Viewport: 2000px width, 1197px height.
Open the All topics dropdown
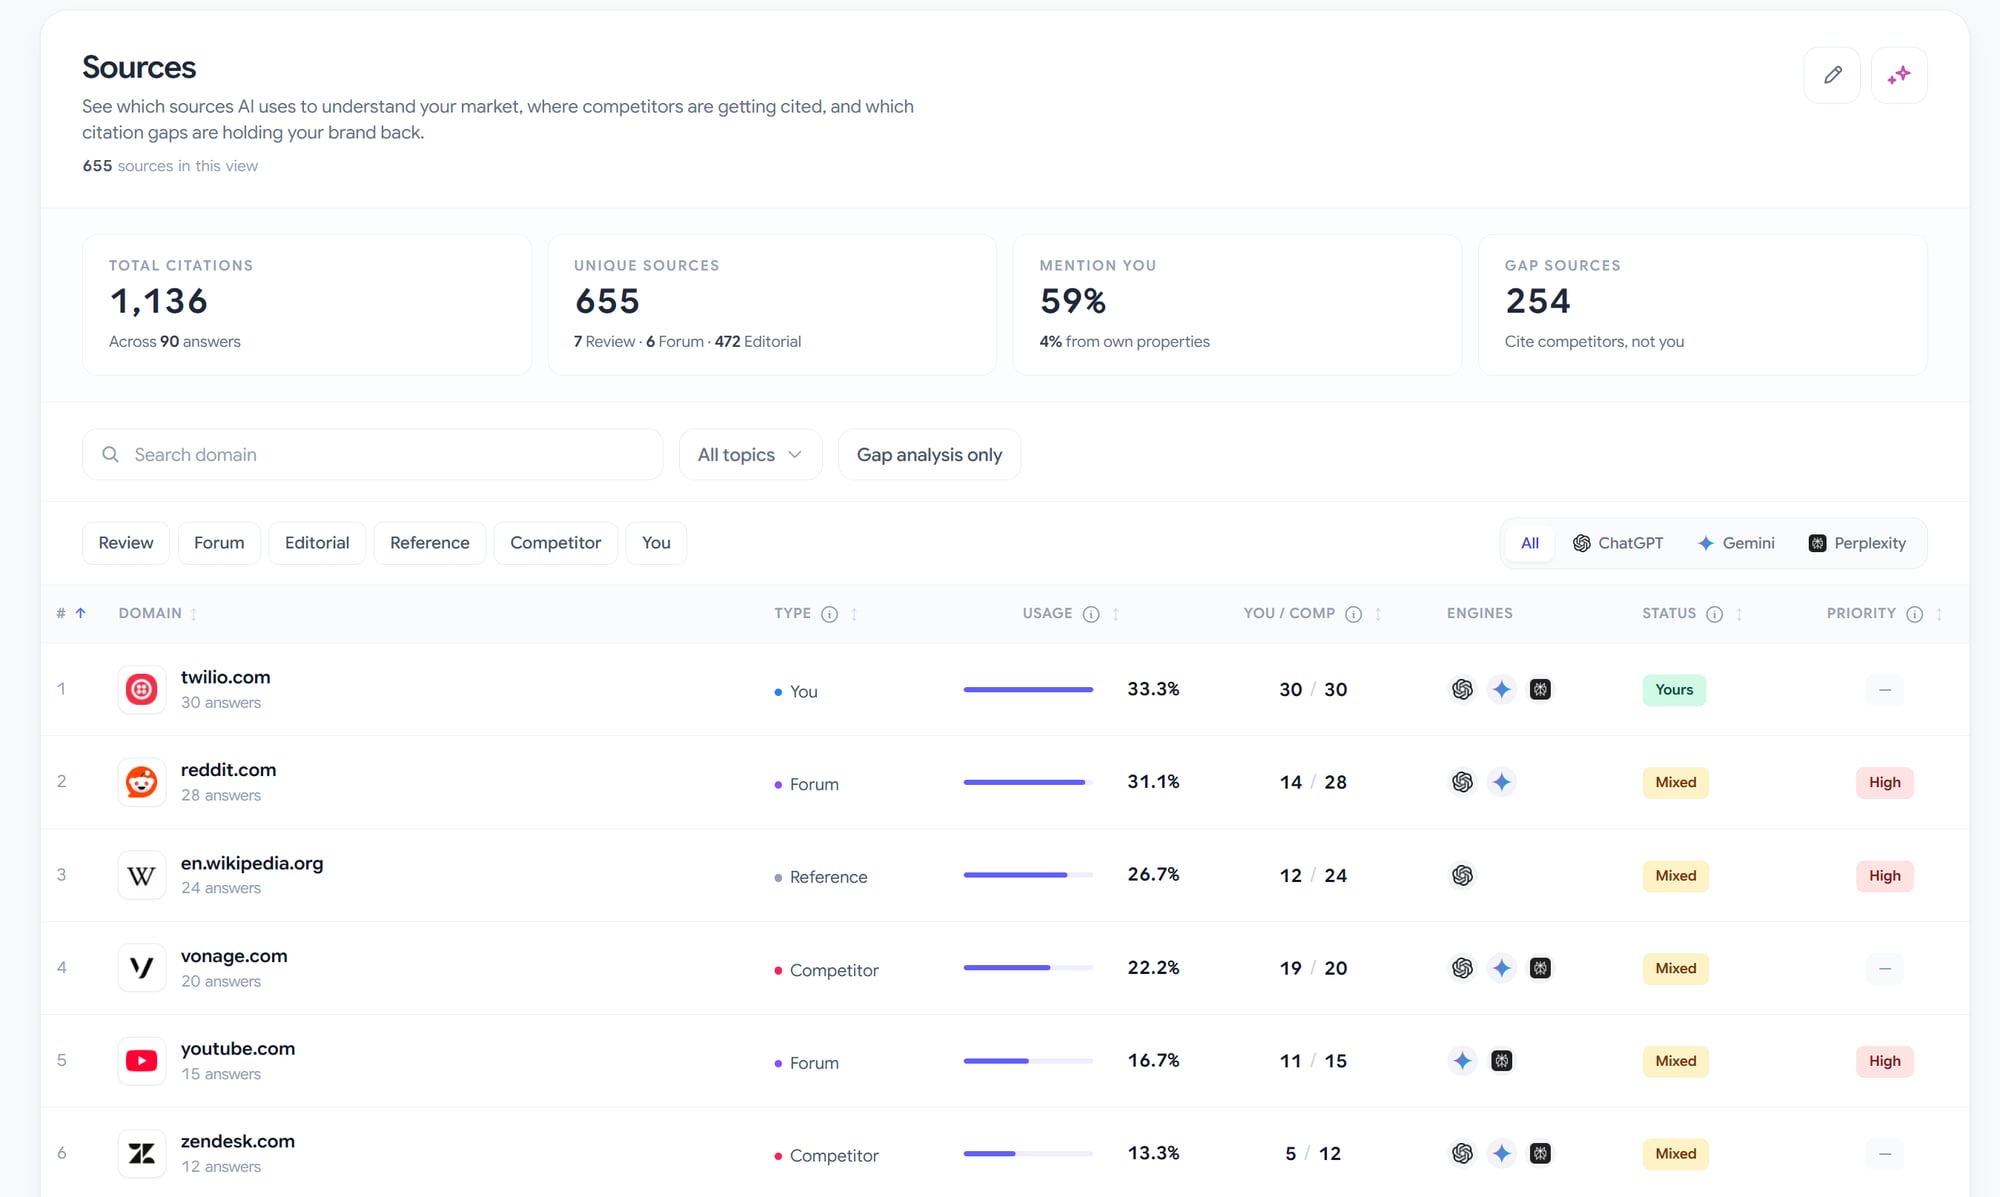[x=750, y=455]
